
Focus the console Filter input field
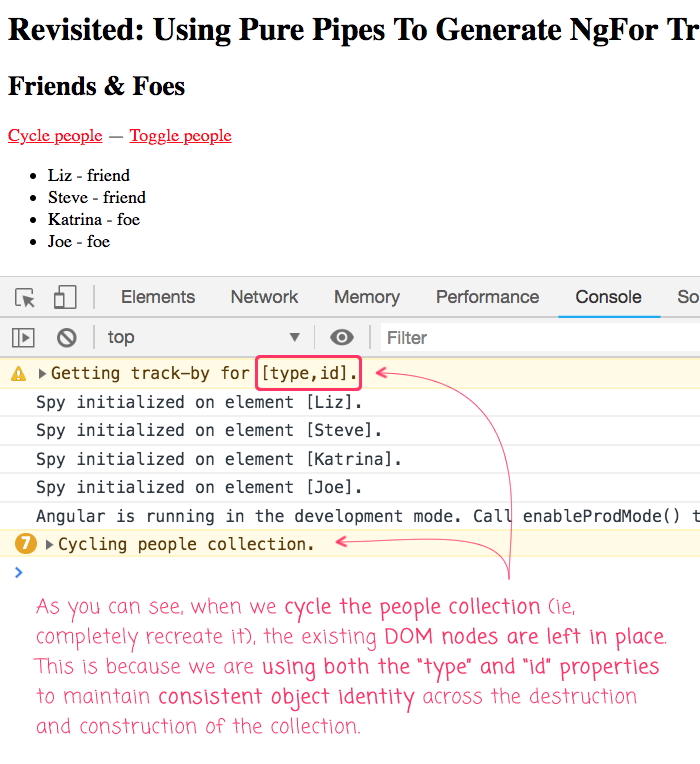(x=541, y=338)
